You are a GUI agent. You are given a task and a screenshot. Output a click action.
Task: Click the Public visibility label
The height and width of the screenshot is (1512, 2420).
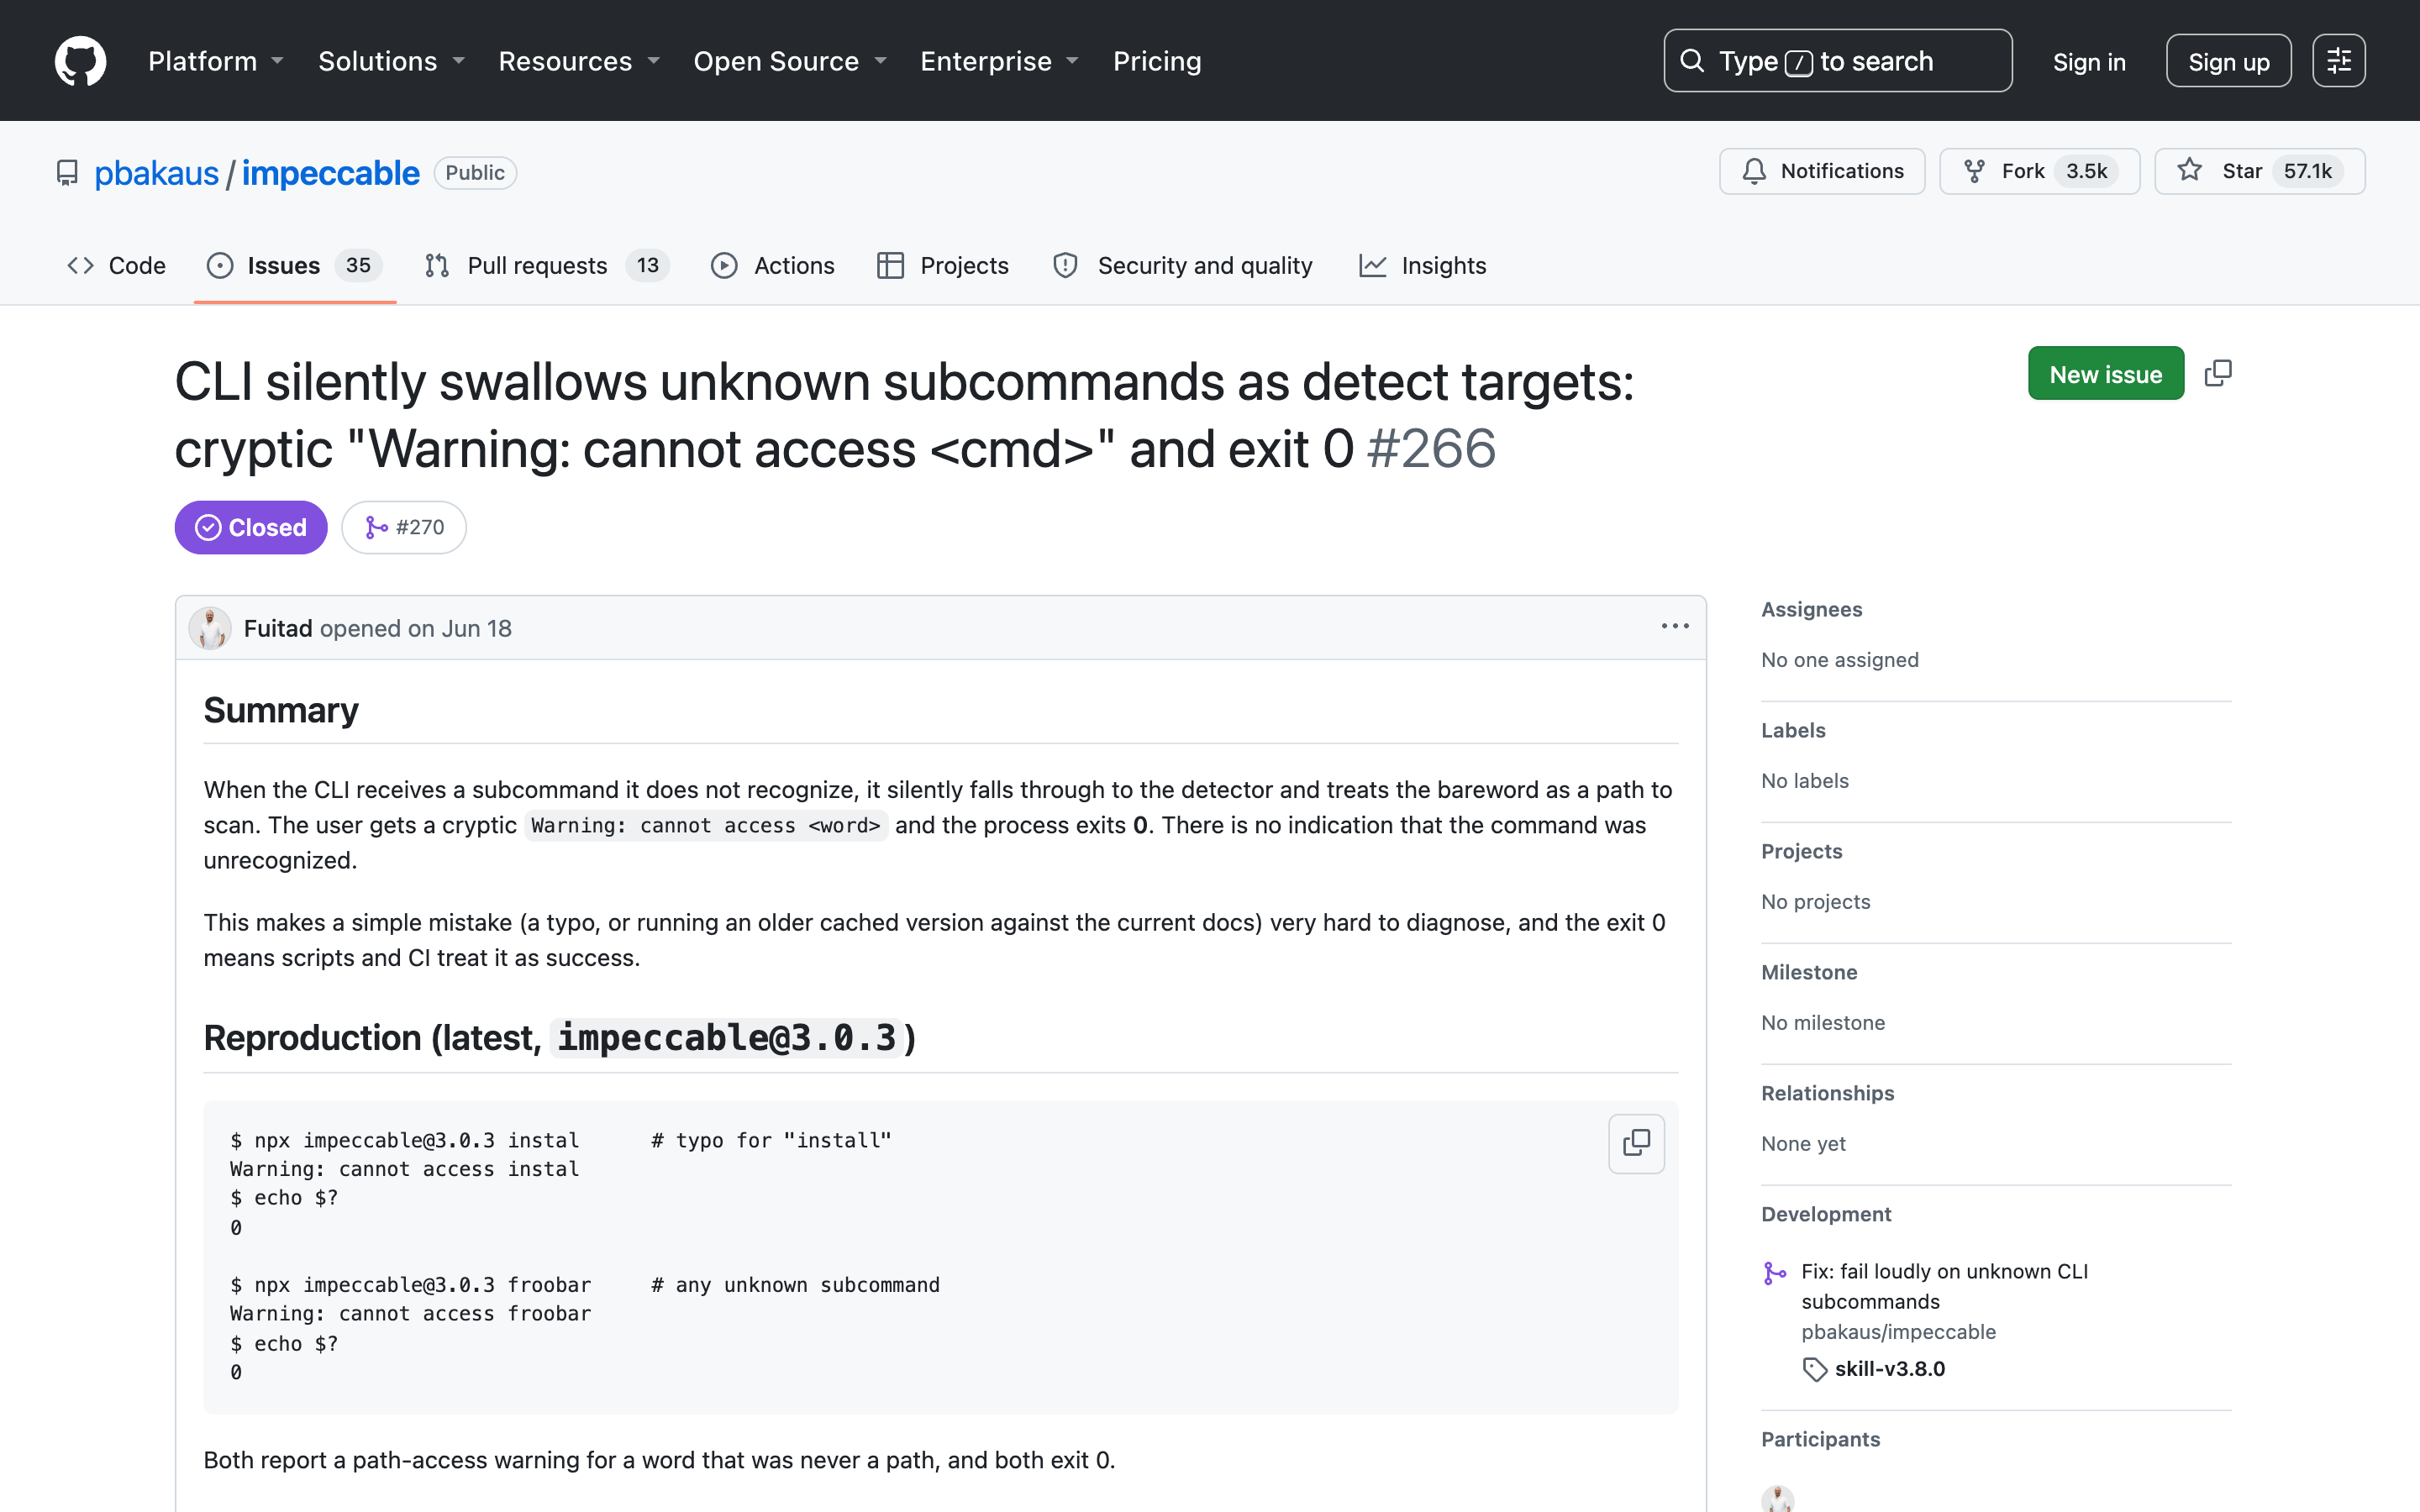point(475,173)
